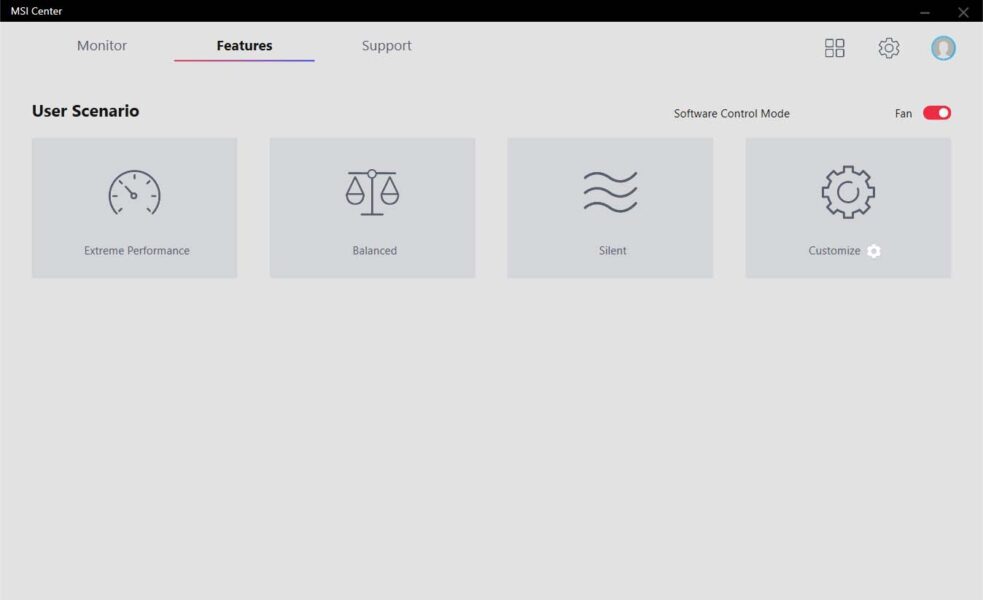Open the settings gear in top bar
The width and height of the screenshot is (983, 600).
pyautogui.click(x=888, y=48)
